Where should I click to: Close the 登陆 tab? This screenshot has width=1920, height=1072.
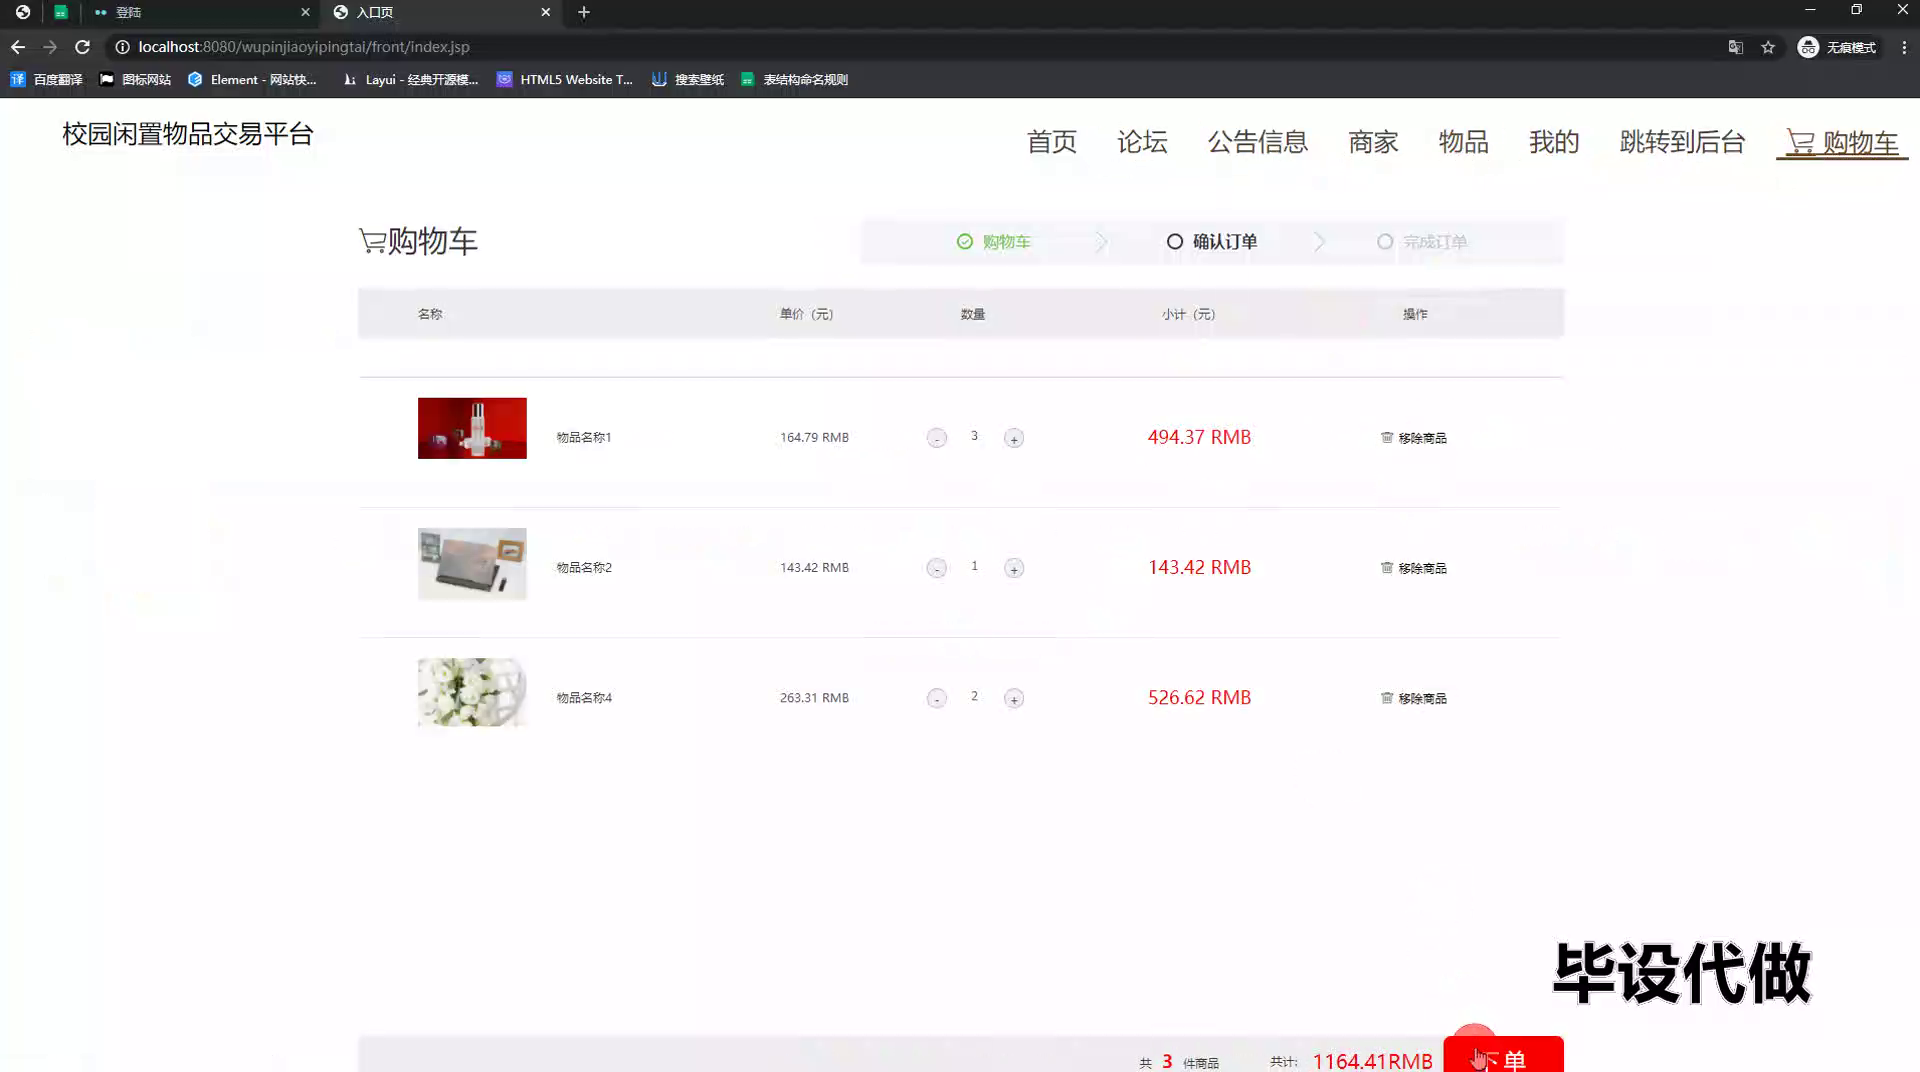pyautogui.click(x=305, y=12)
